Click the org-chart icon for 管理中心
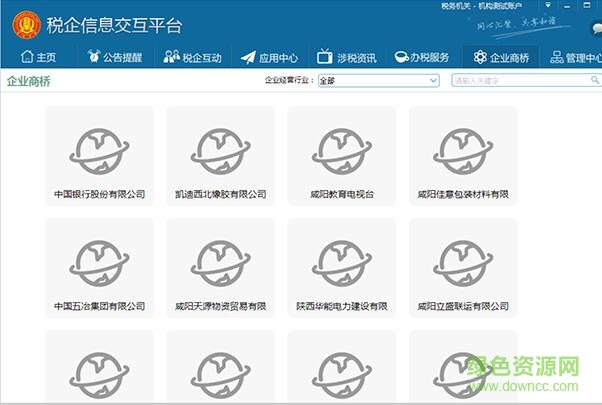602x405 pixels. 556,57
